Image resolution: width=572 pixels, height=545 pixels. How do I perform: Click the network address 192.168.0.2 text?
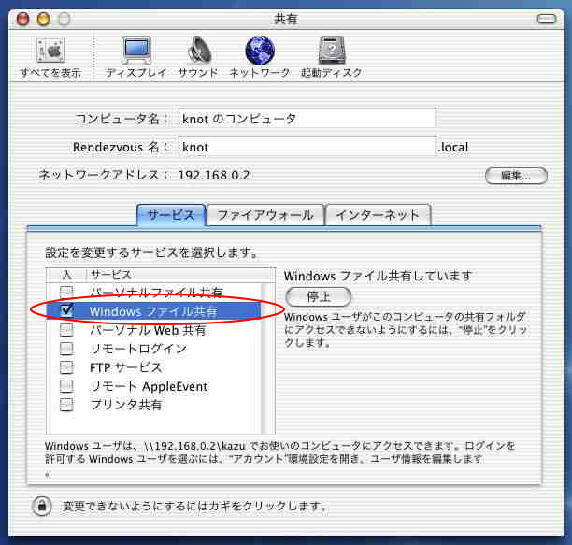pyautogui.click(x=214, y=175)
